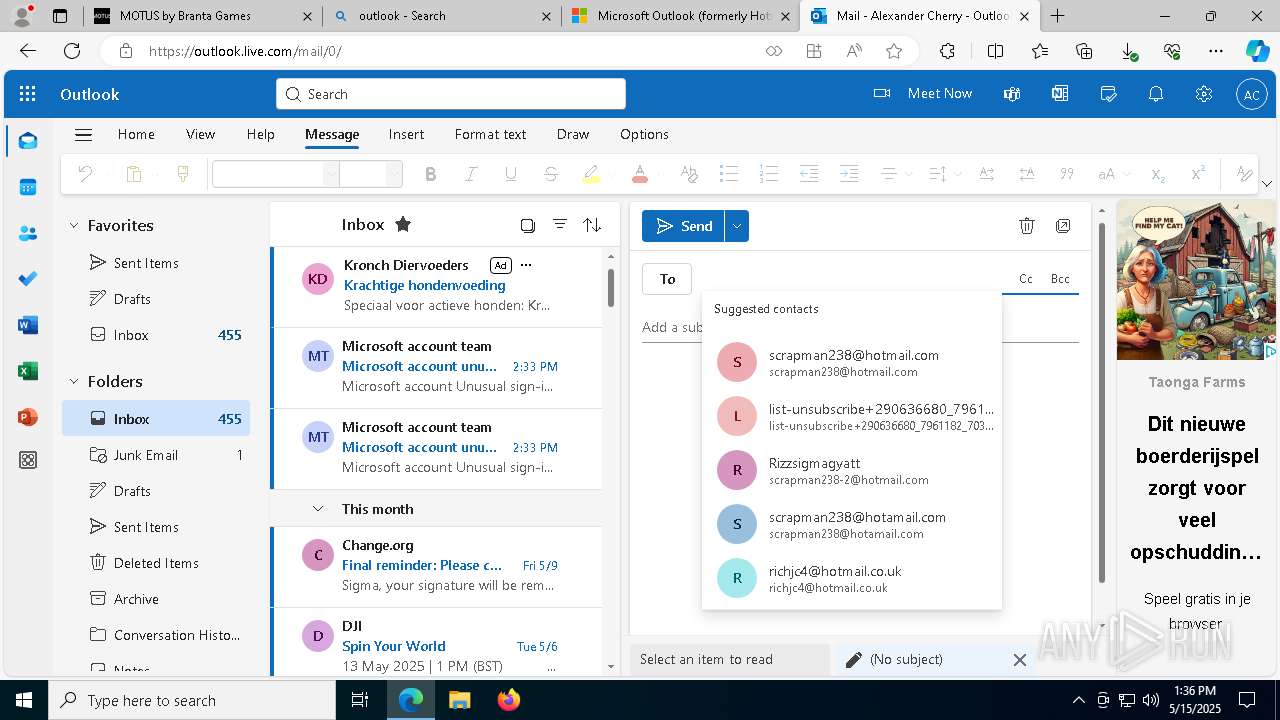This screenshot has width=1280, height=720.
Task: Open Mail in the left app rail
Action: click(28, 141)
